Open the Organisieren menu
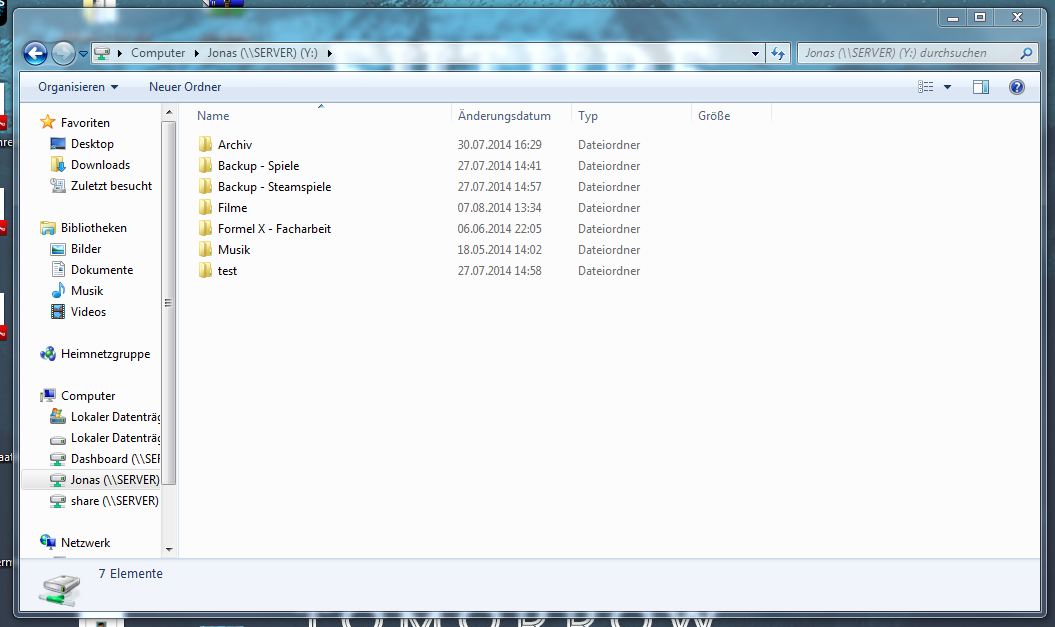1055x627 pixels. [x=78, y=87]
